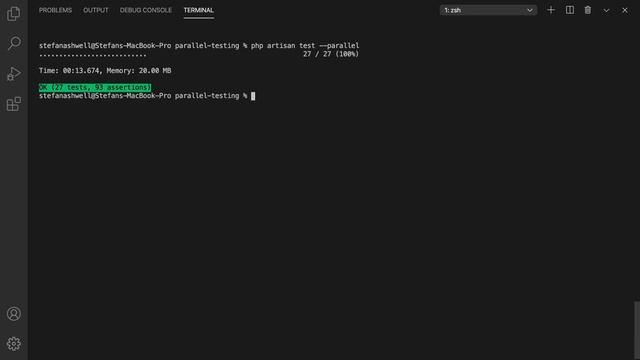Select the TERMINAL tab
Screen dimensions: 640x360
(x=199, y=10)
